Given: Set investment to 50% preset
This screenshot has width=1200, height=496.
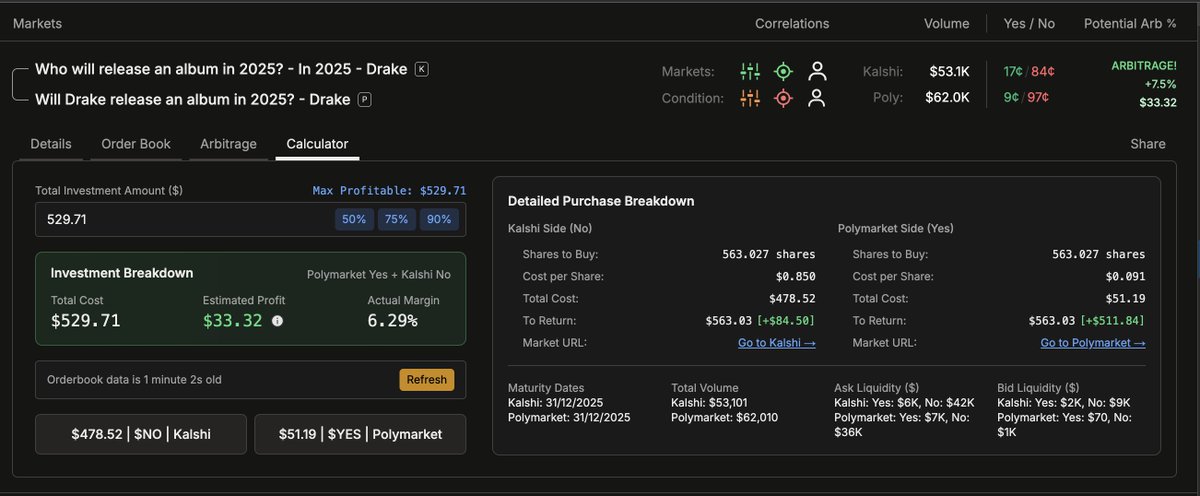Looking at the screenshot, I should pos(354,219).
